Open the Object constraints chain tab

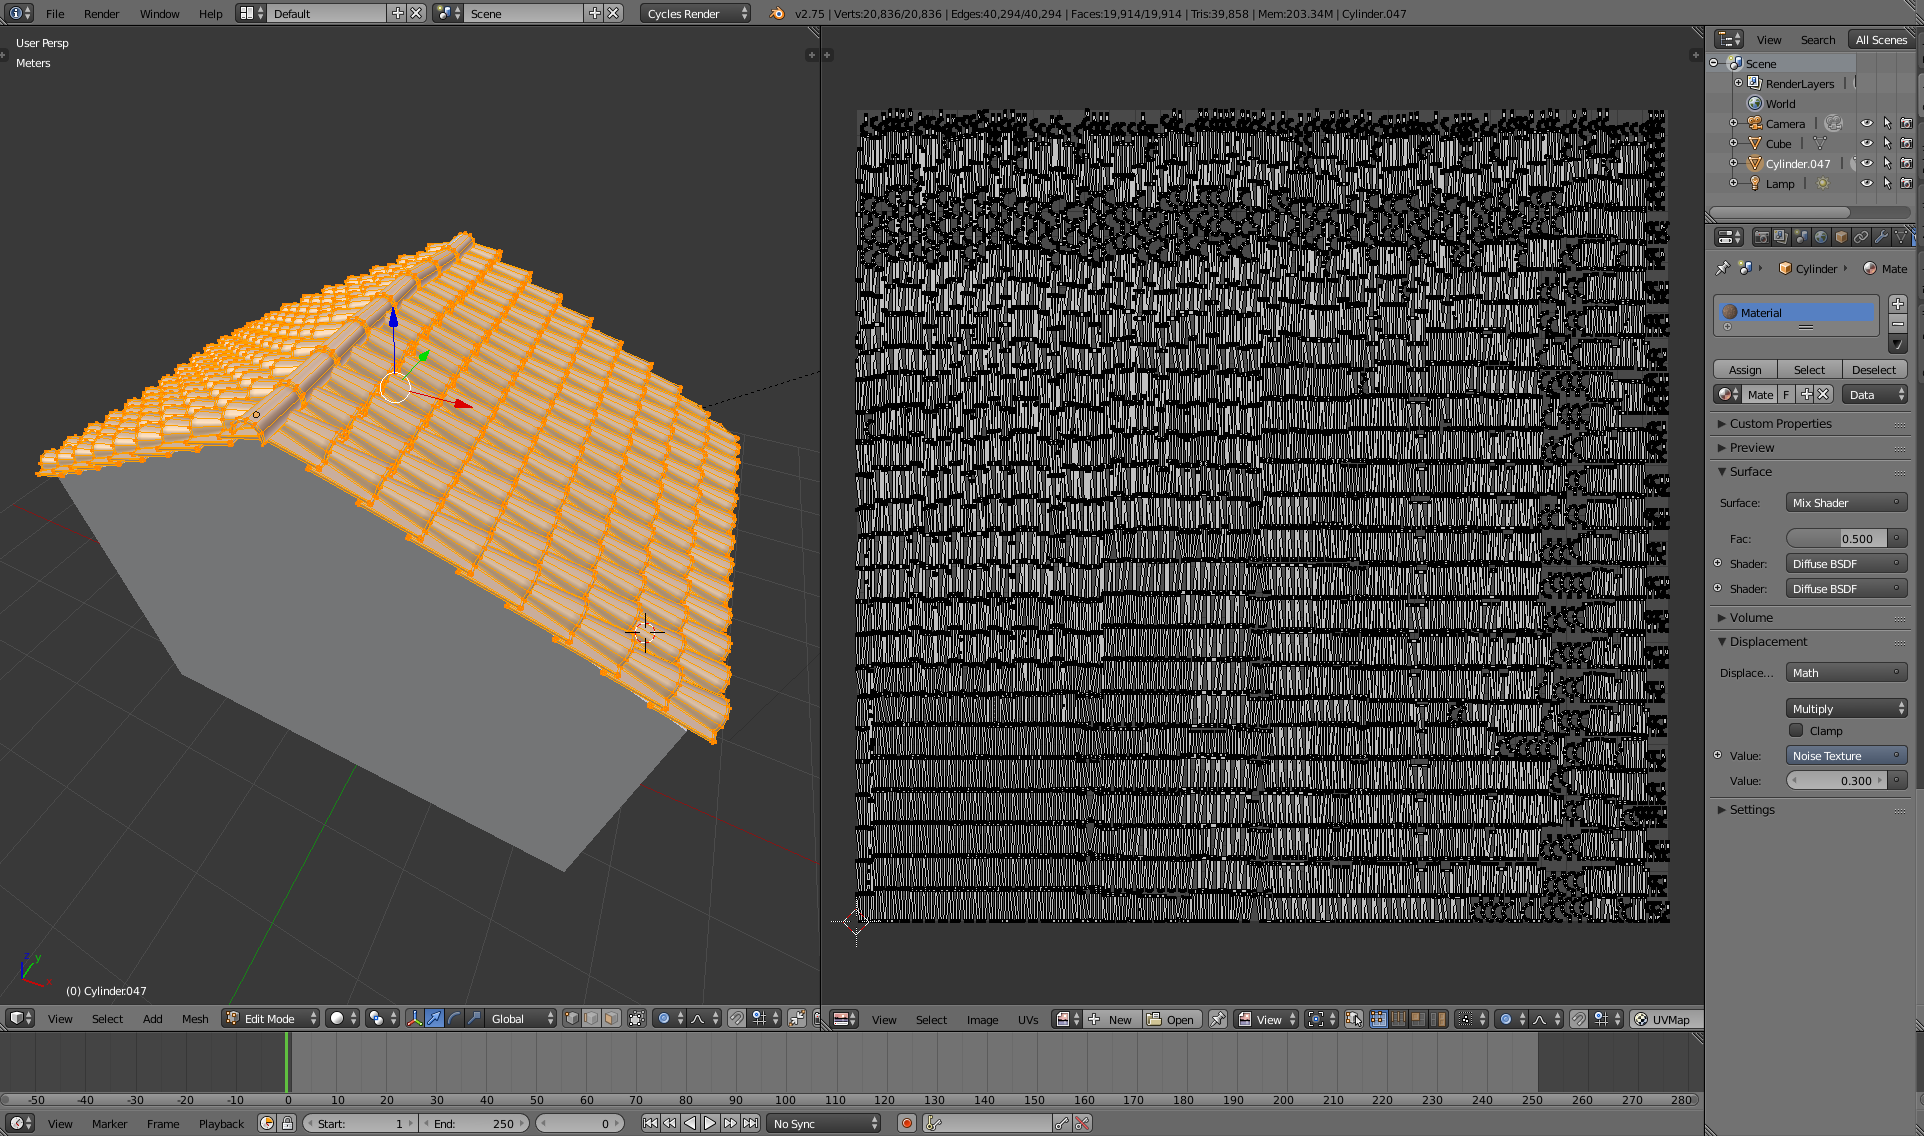[1861, 237]
